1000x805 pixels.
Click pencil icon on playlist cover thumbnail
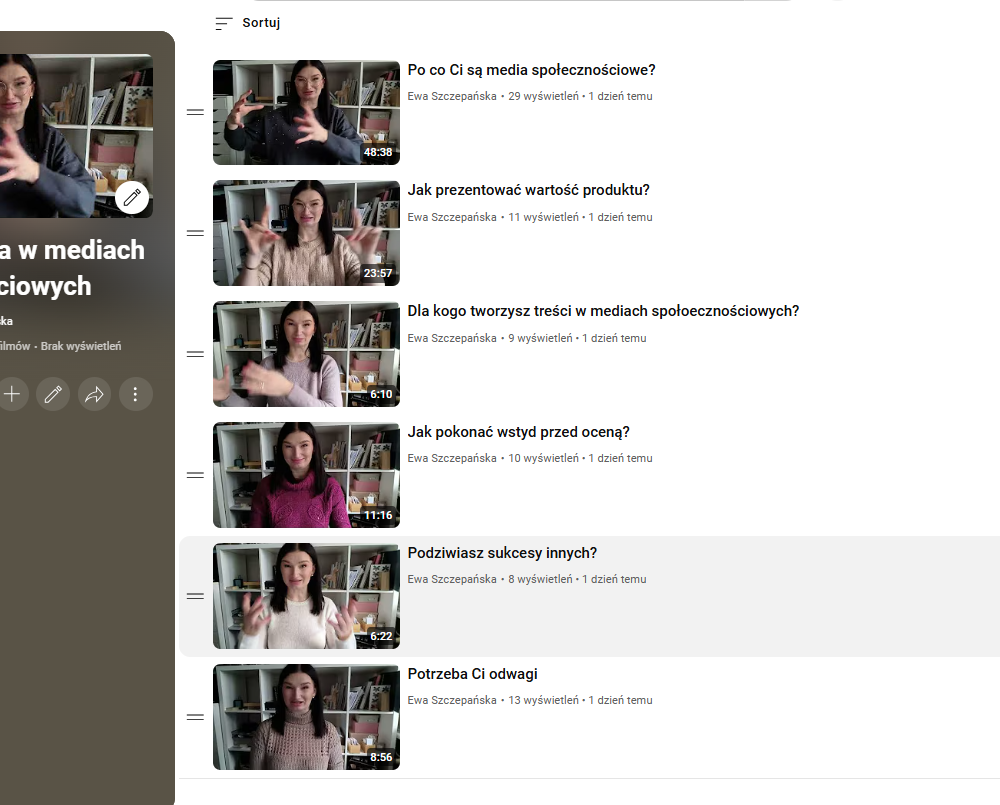pos(132,198)
